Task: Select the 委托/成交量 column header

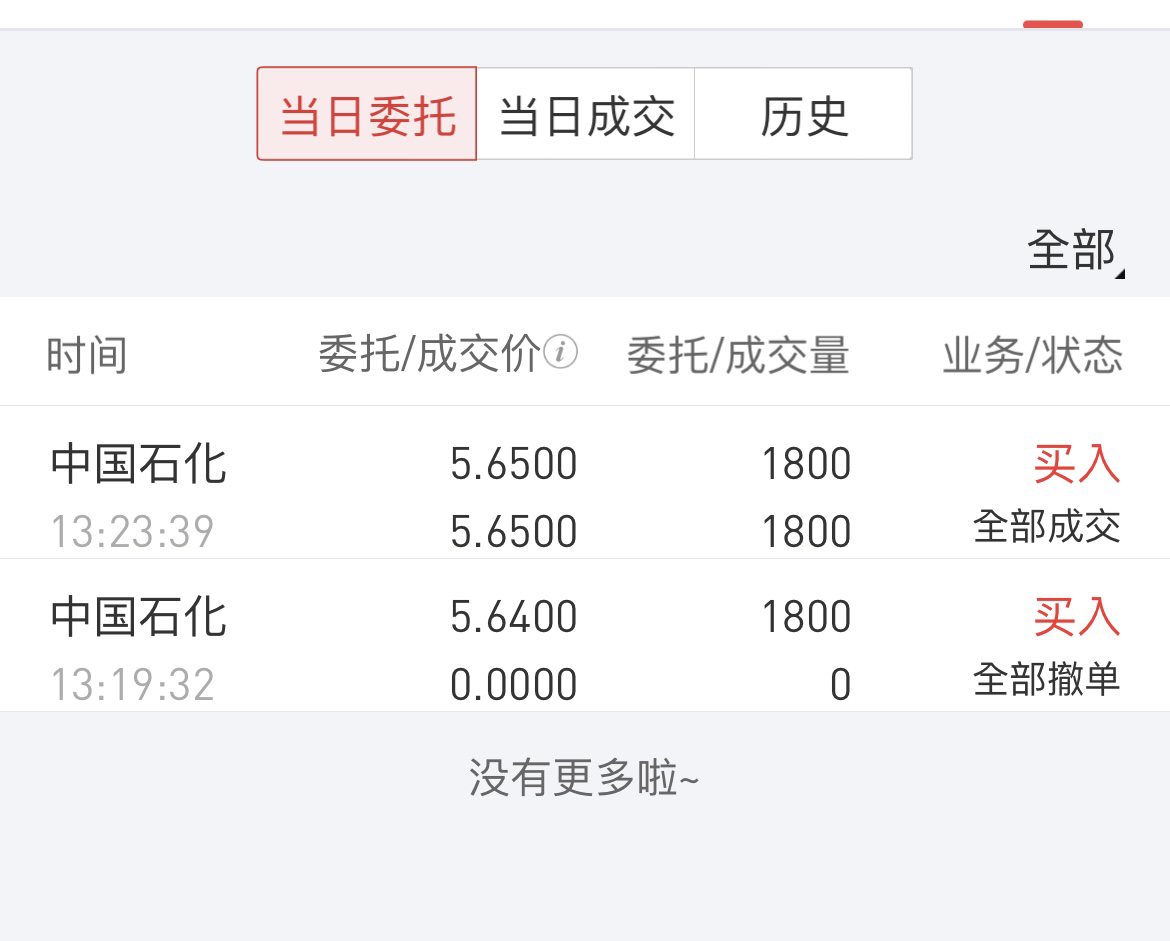Action: pyautogui.click(x=738, y=354)
